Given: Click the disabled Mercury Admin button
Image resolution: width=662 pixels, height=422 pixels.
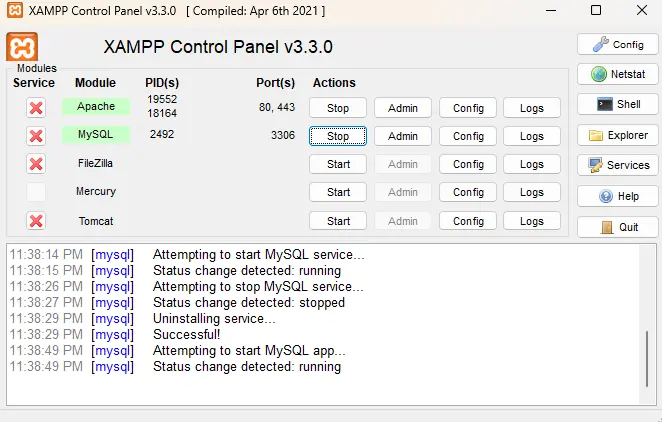Looking at the screenshot, I should point(403,192).
